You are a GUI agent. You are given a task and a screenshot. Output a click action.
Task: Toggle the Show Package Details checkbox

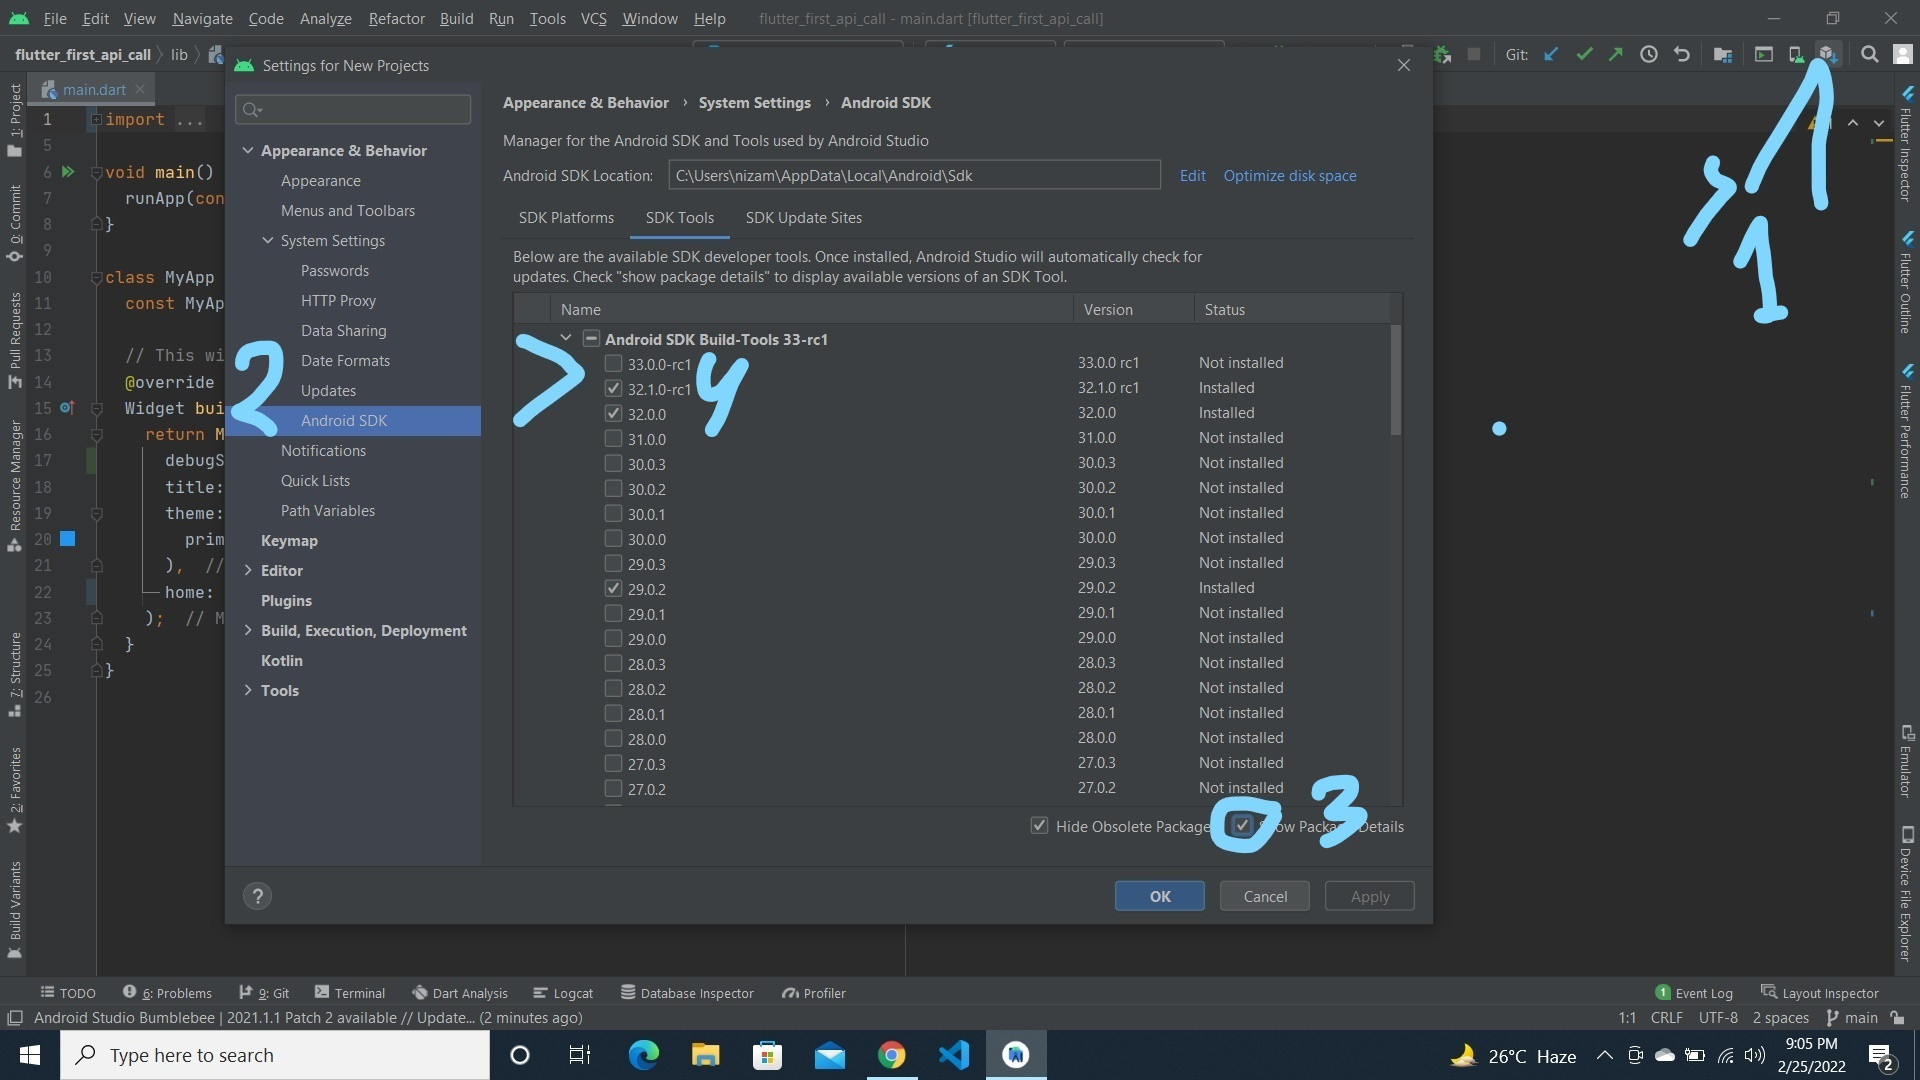(1240, 825)
